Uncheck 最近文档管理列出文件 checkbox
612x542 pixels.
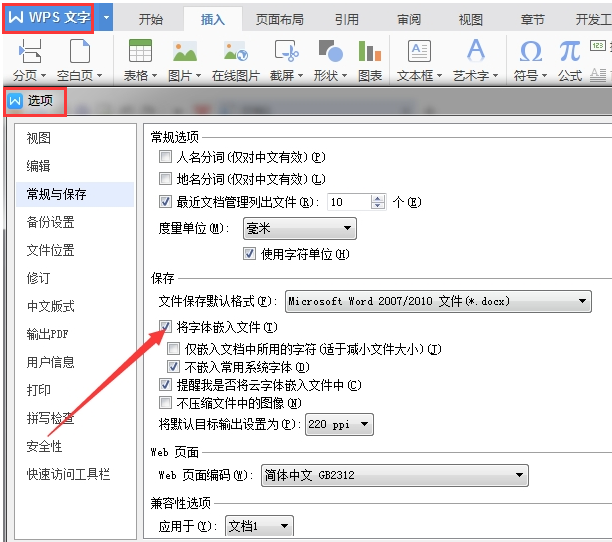pos(165,202)
